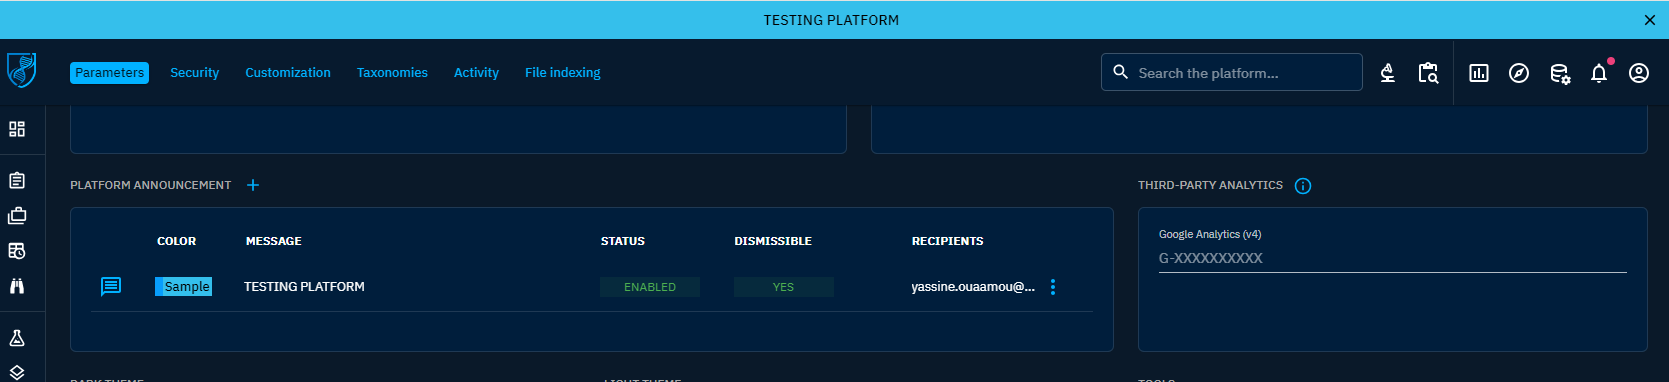Go to the Taxonomies tab

pyautogui.click(x=392, y=73)
